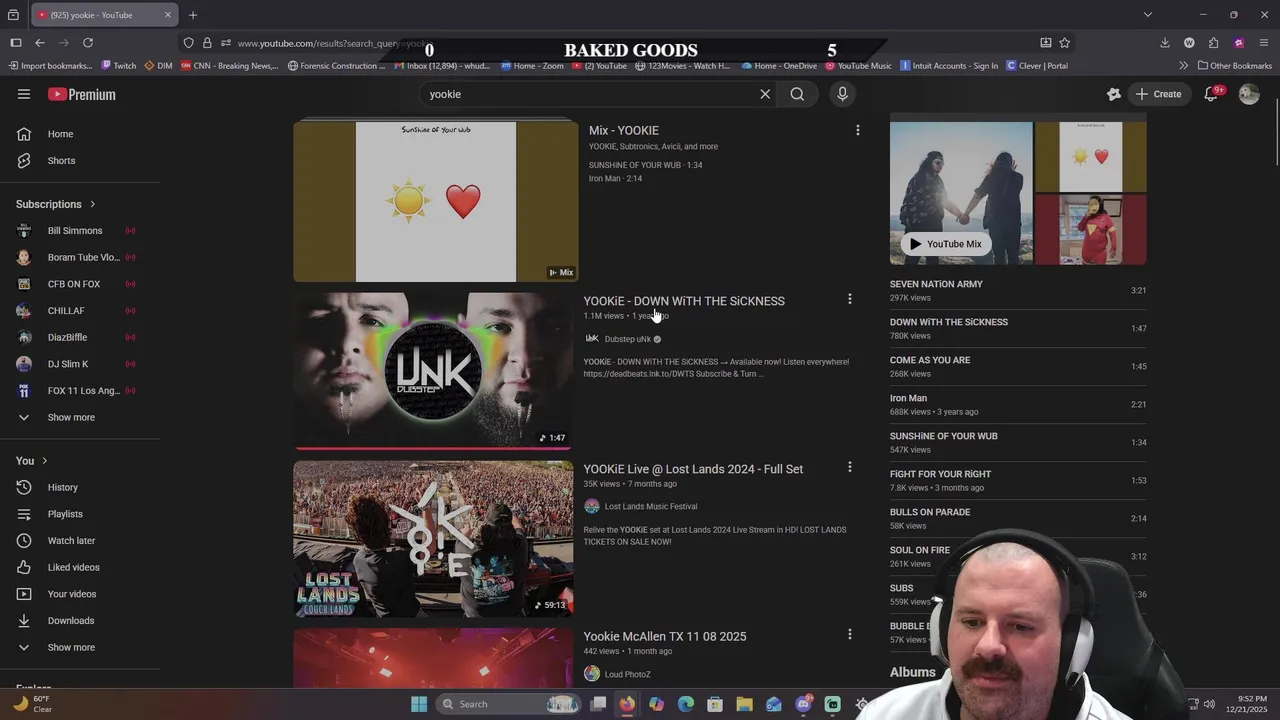This screenshot has width=1280, height=720.
Task: Expand the Subscriptions section header
Action: (x=56, y=204)
